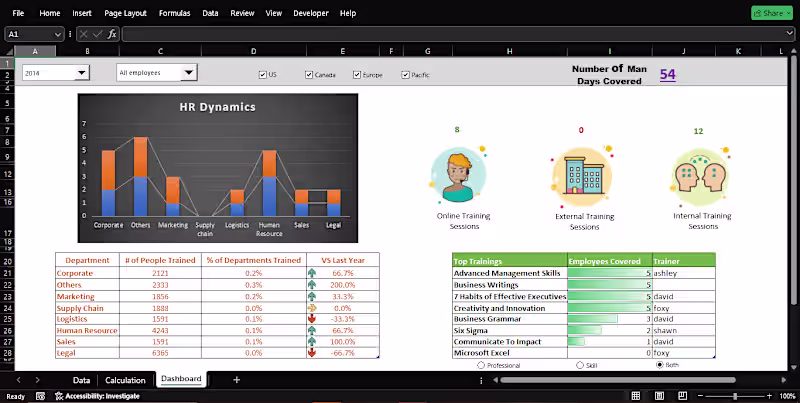Switch to Normal view icon in status bar
The height and width of the screenshot is (403, 800).
click(x=636, y=396)
